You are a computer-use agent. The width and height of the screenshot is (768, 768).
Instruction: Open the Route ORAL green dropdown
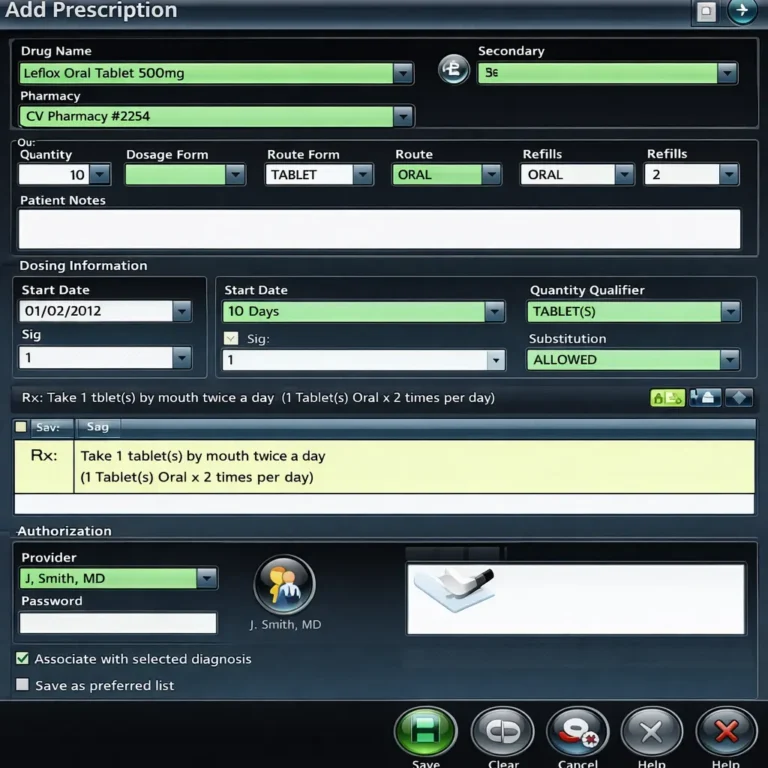(491, 175)
